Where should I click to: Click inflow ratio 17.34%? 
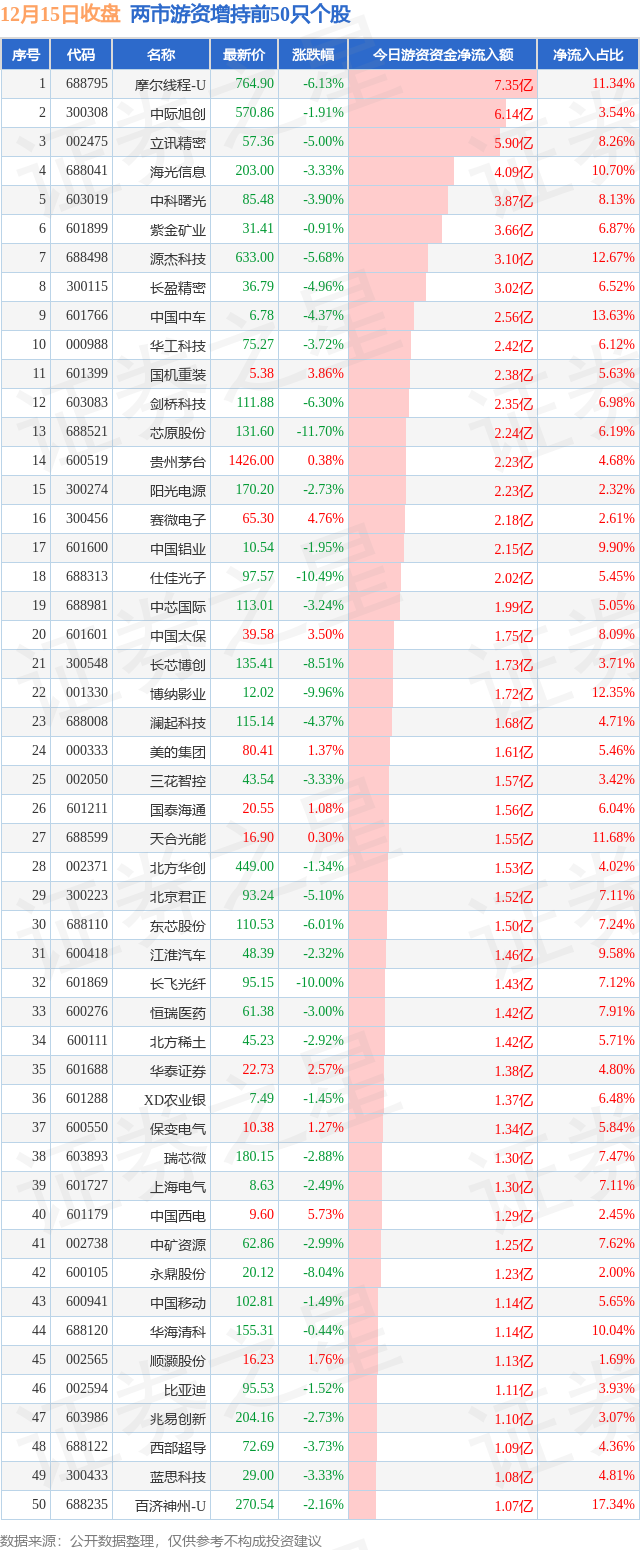pos(614,1505)
